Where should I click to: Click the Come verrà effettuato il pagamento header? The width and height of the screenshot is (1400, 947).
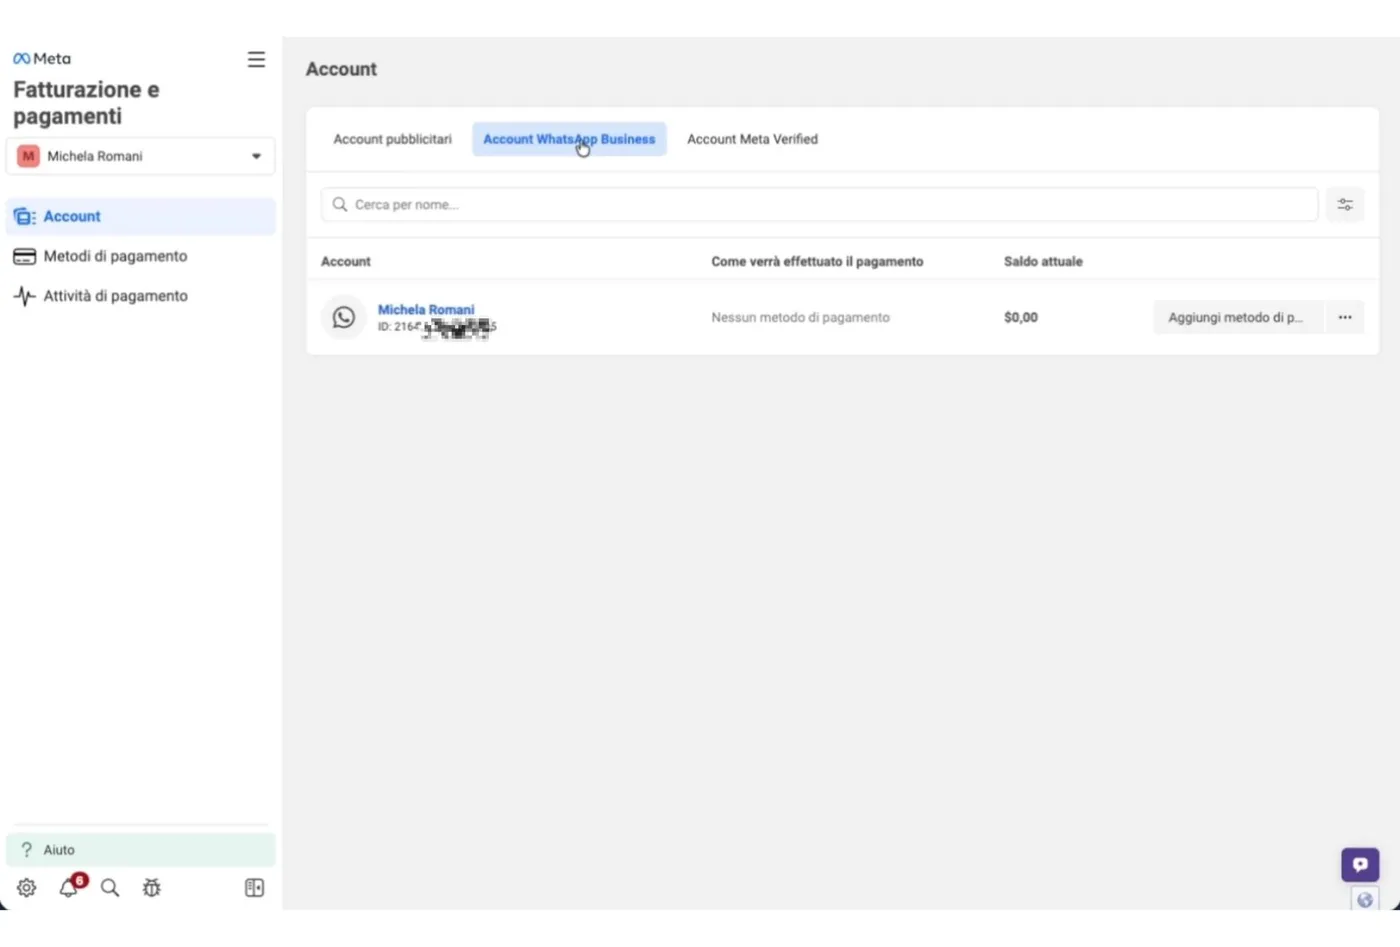817,261
